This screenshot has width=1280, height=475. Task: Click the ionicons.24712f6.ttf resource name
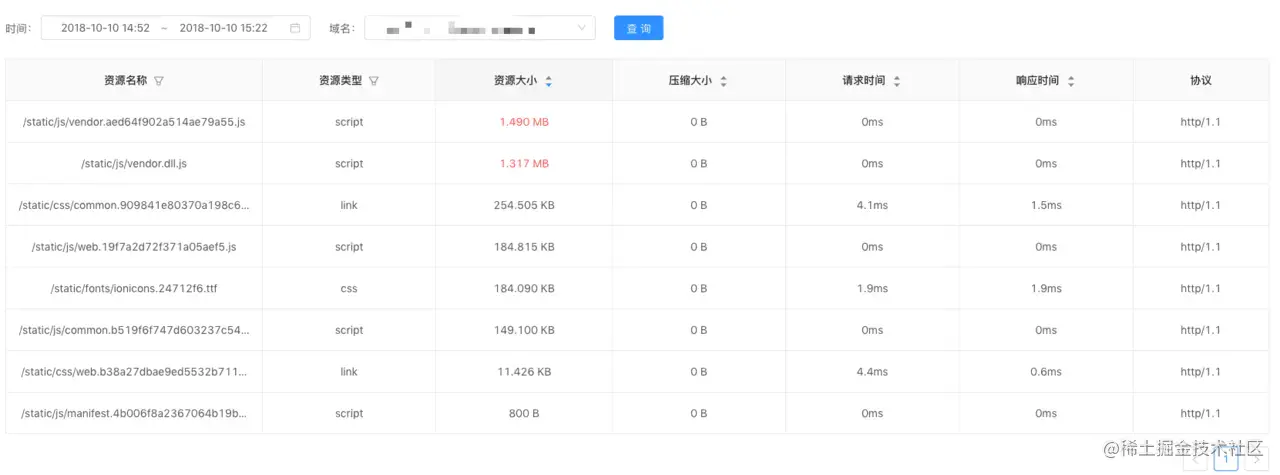[134, 288]
